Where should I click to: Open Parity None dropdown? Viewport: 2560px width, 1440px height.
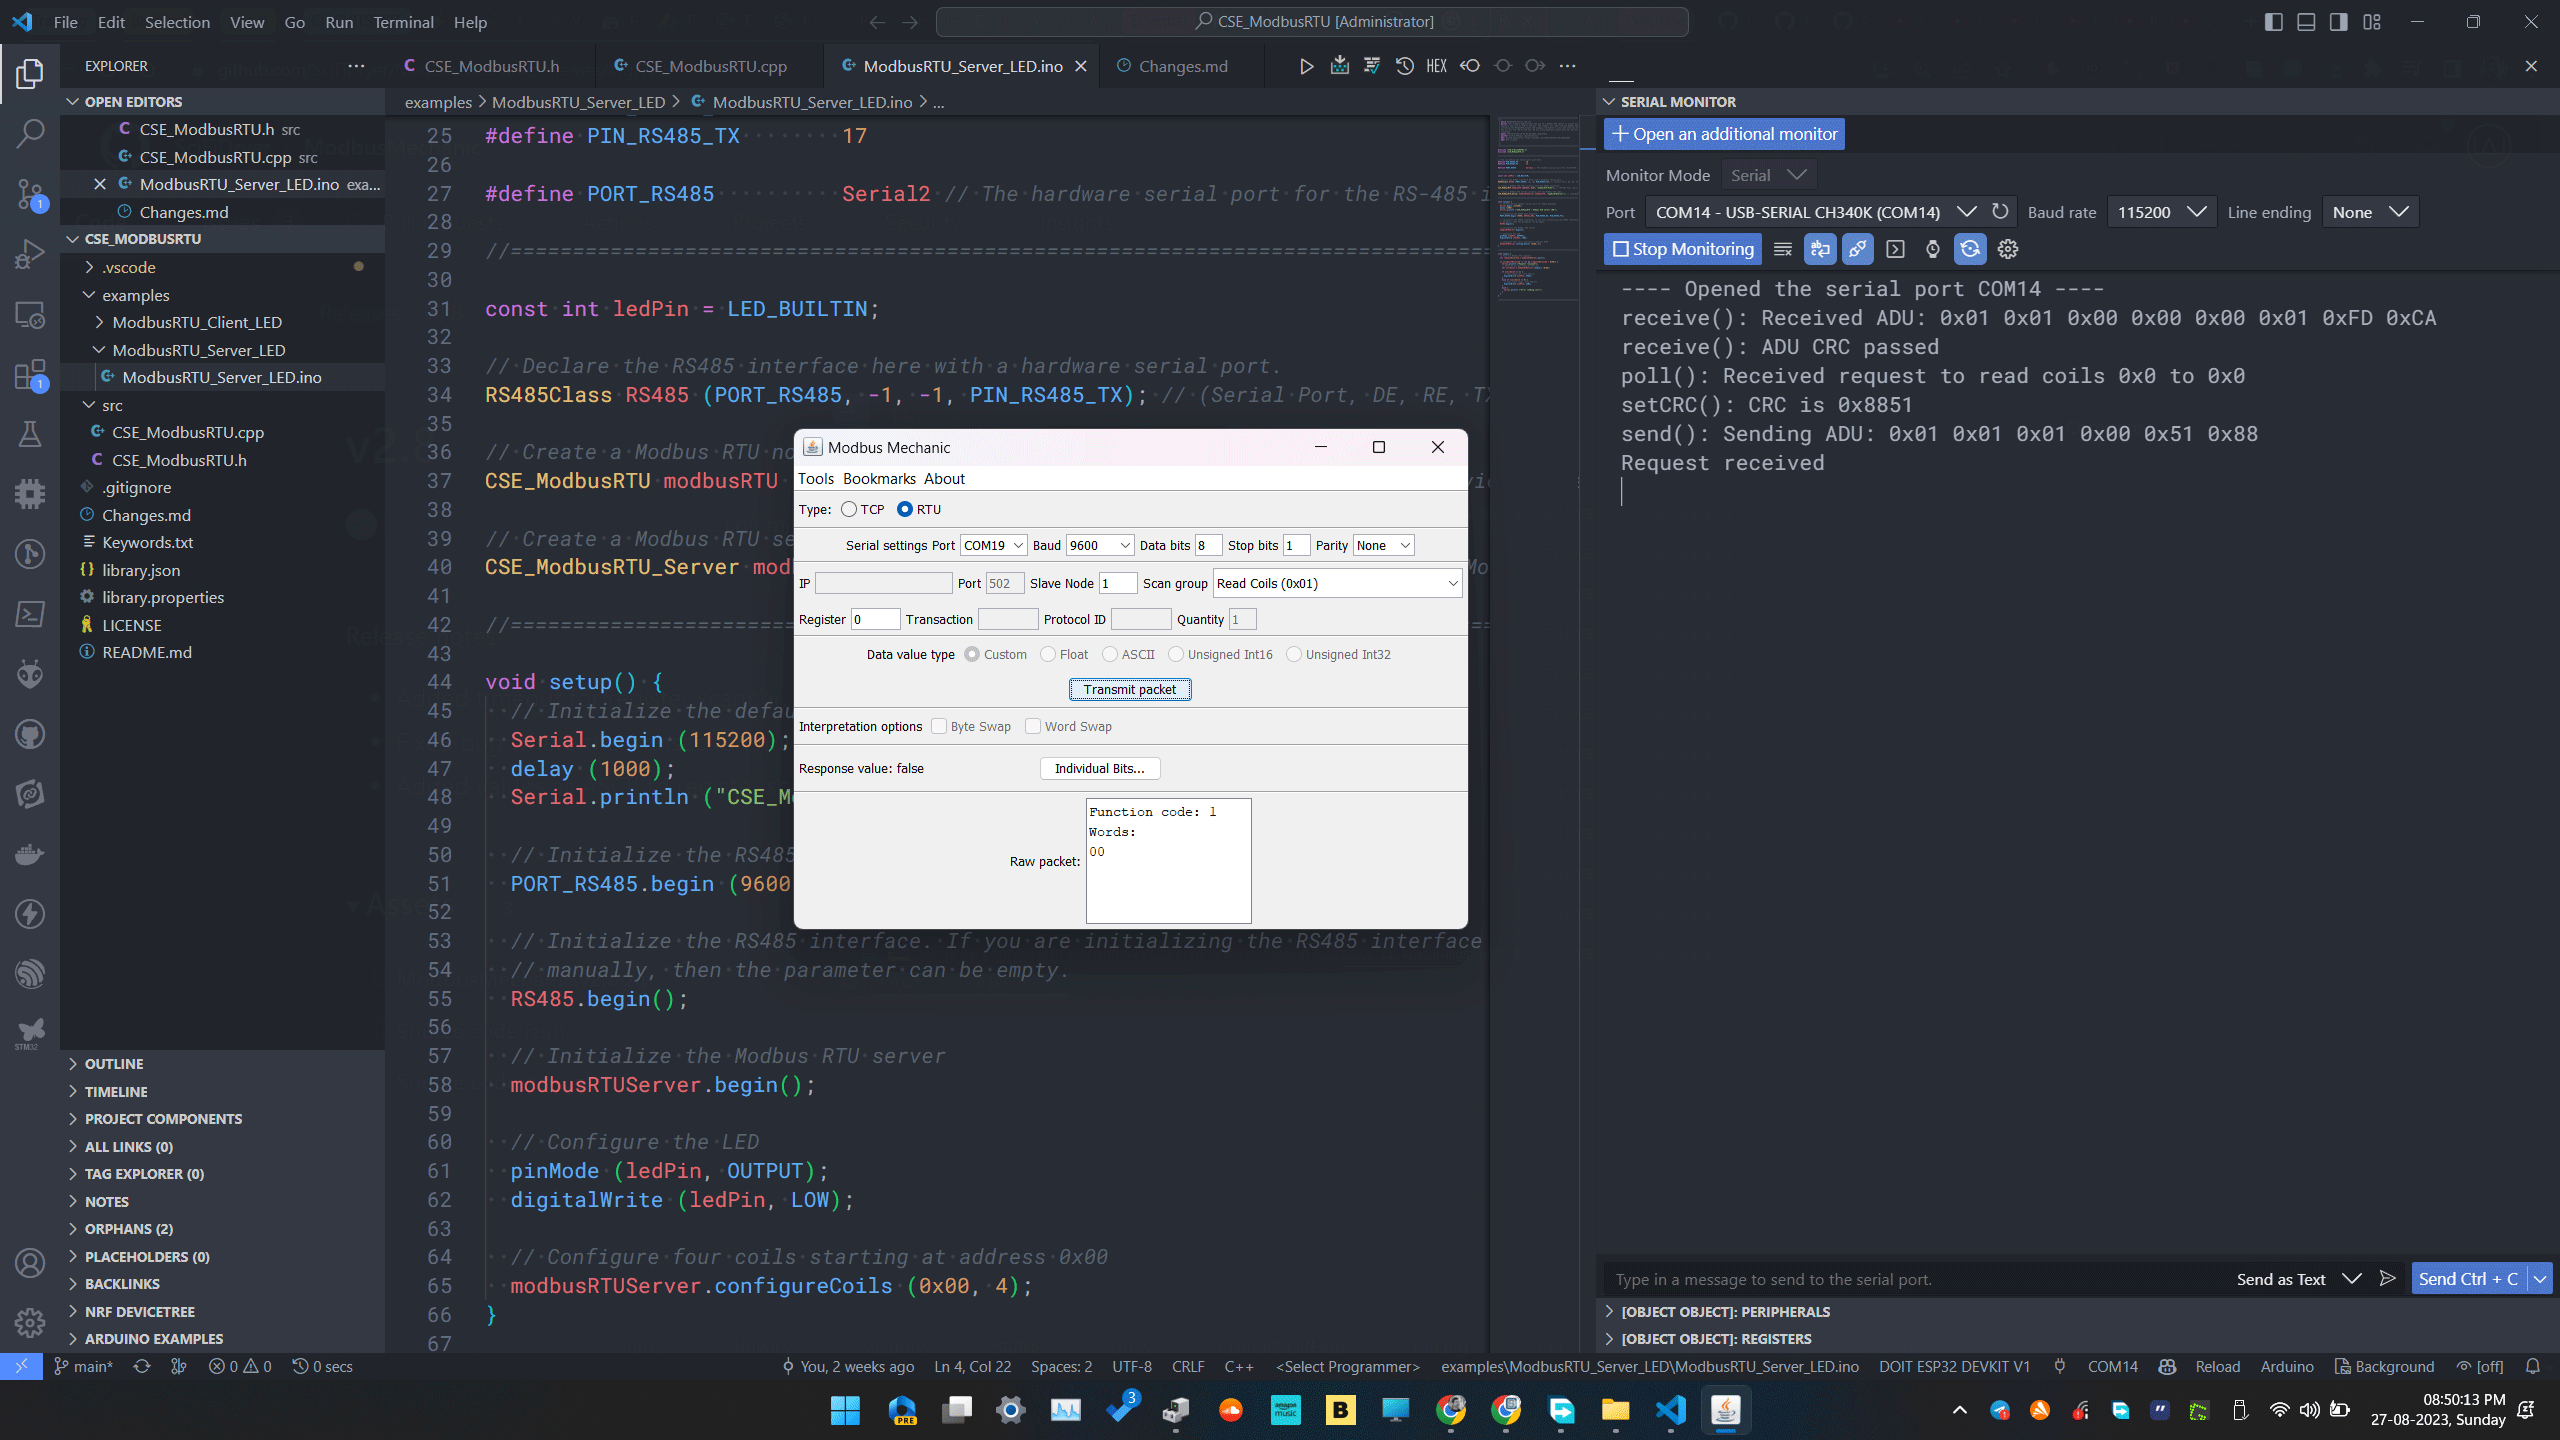click(x=1384, y=545)
